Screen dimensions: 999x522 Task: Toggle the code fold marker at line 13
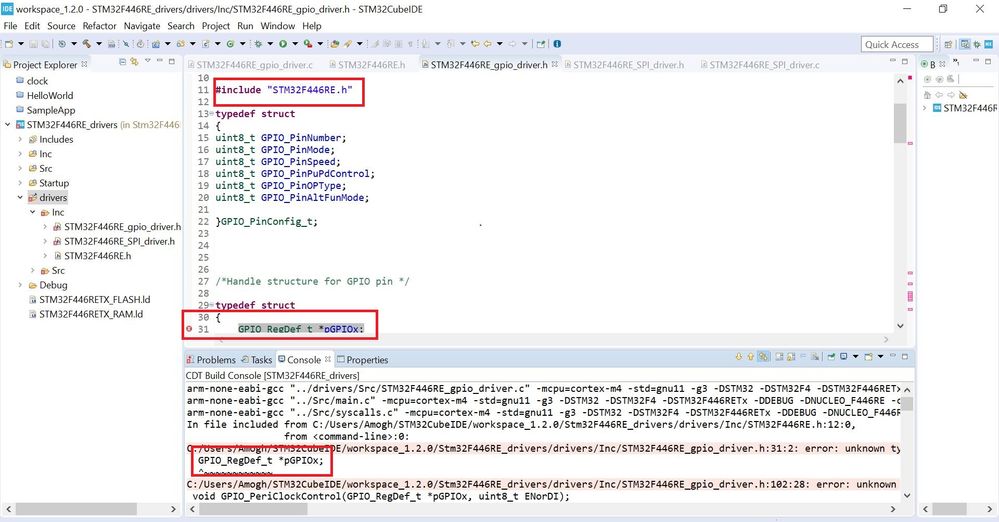pyautogui.click(x=212, y=114)
